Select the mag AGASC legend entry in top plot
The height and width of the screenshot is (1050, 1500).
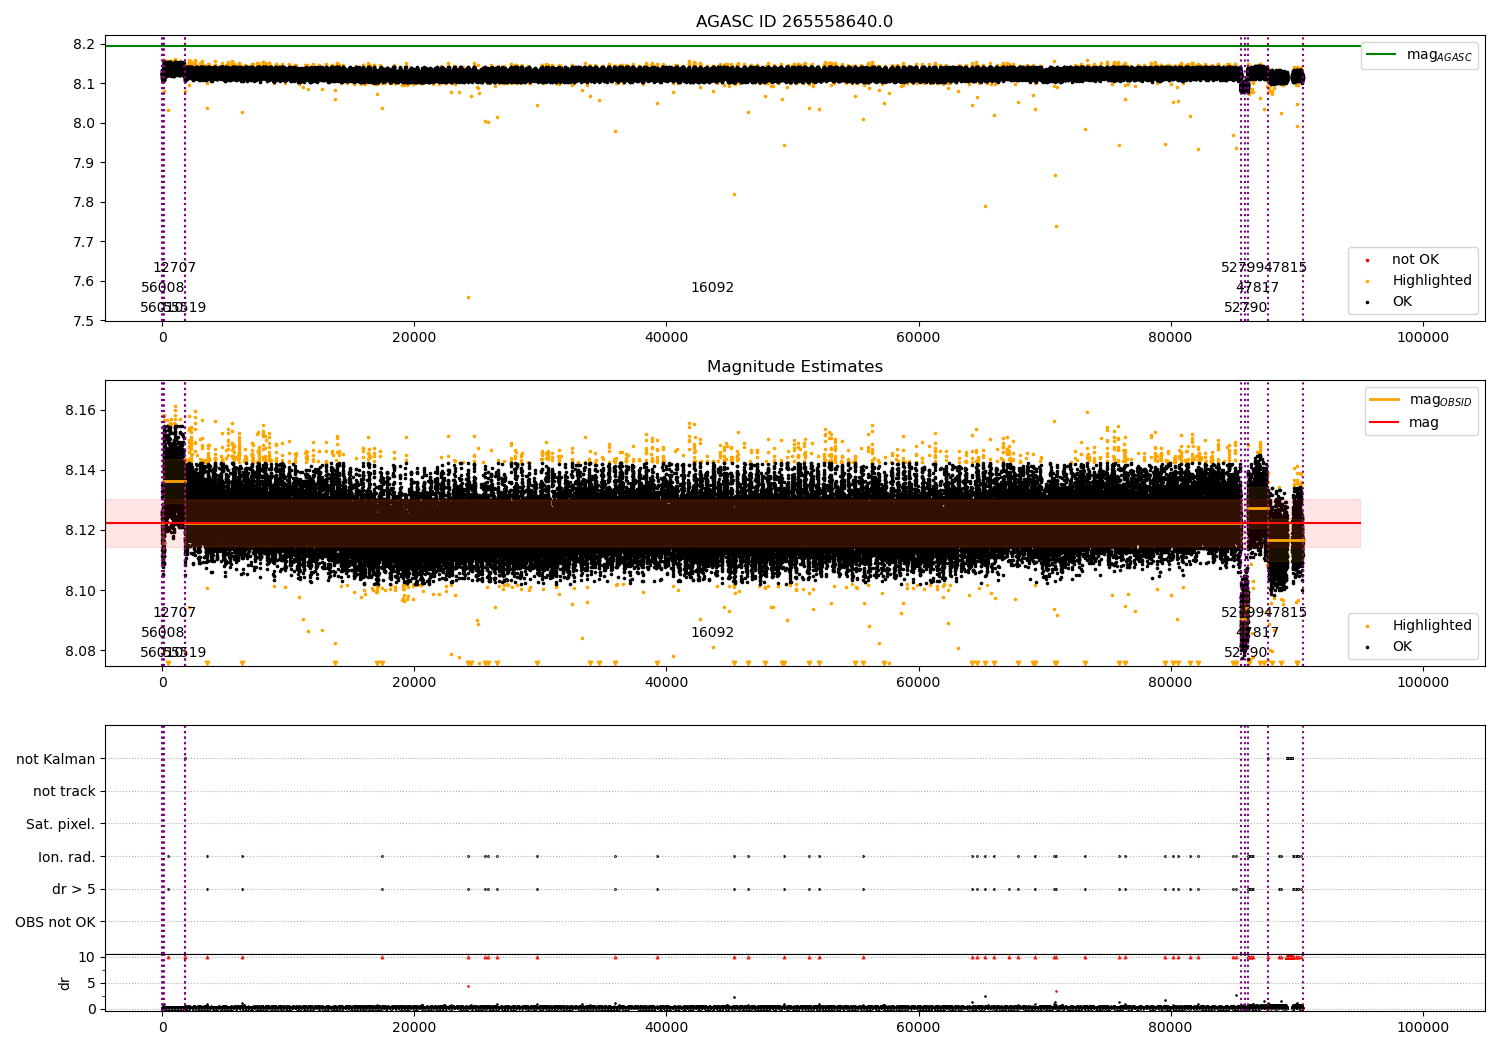pyautogui.click(x=1419, y=55)
